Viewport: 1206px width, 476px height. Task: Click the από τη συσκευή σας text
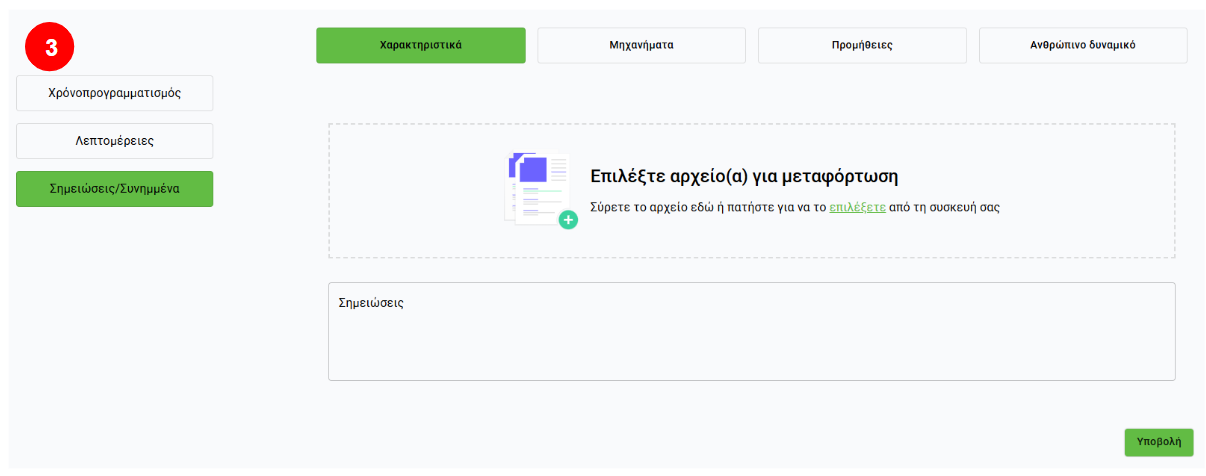click(945, 208)
